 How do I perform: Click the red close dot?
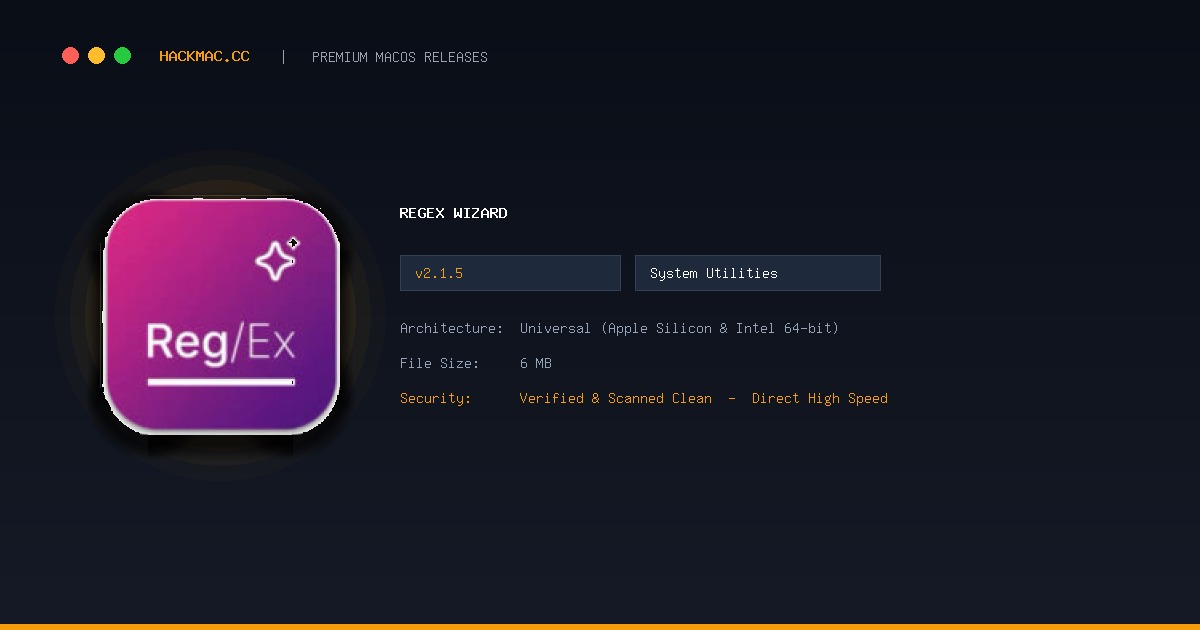pyautogui.click(x=70, y=56)
